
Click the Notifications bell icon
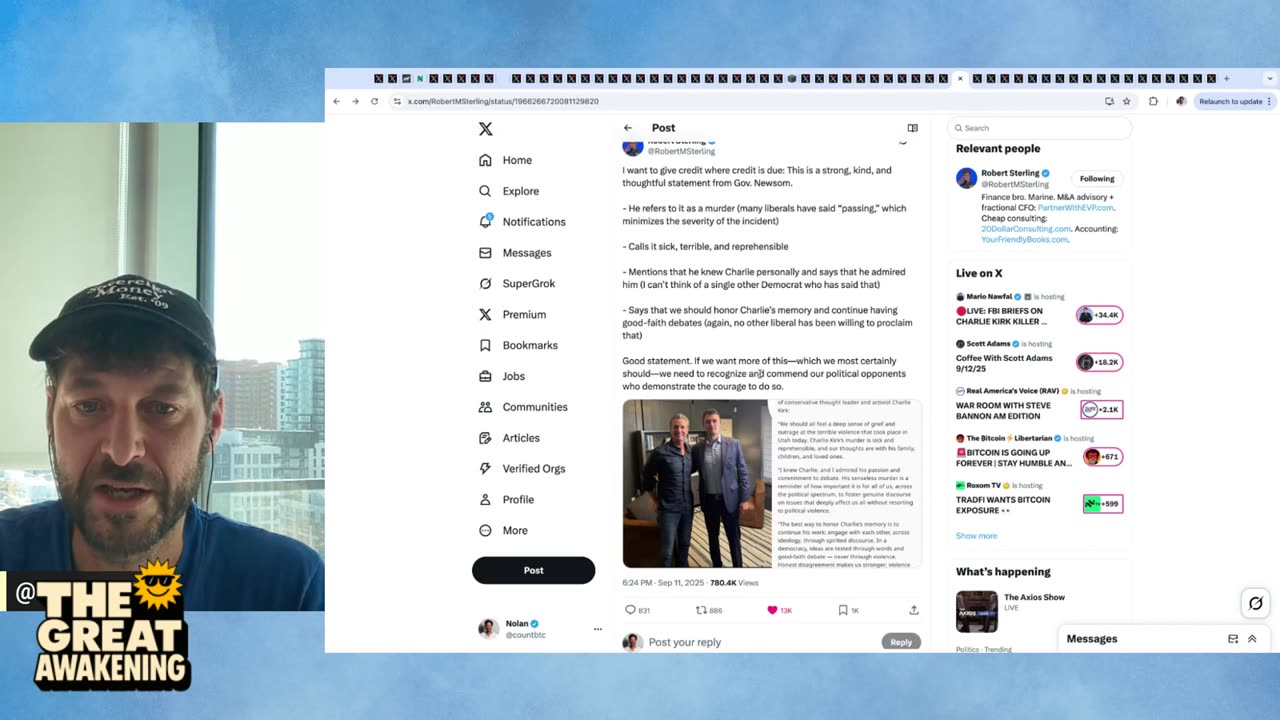pos(485,221)
